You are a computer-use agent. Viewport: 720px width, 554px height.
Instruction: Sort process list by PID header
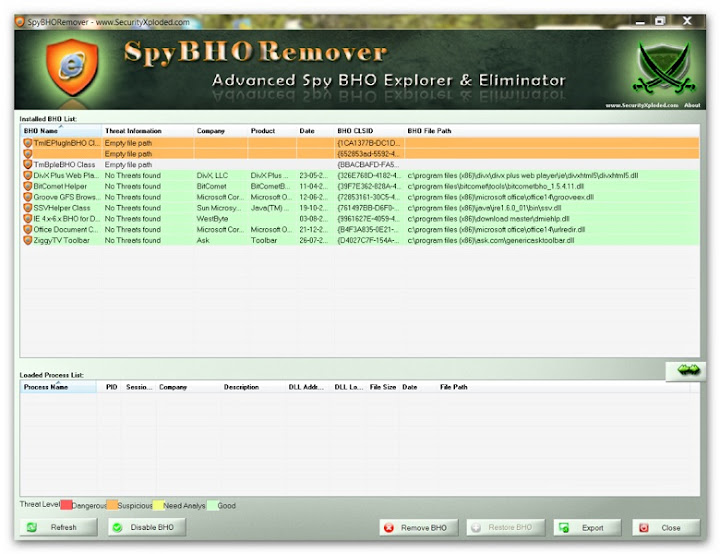tap(111, 387)
